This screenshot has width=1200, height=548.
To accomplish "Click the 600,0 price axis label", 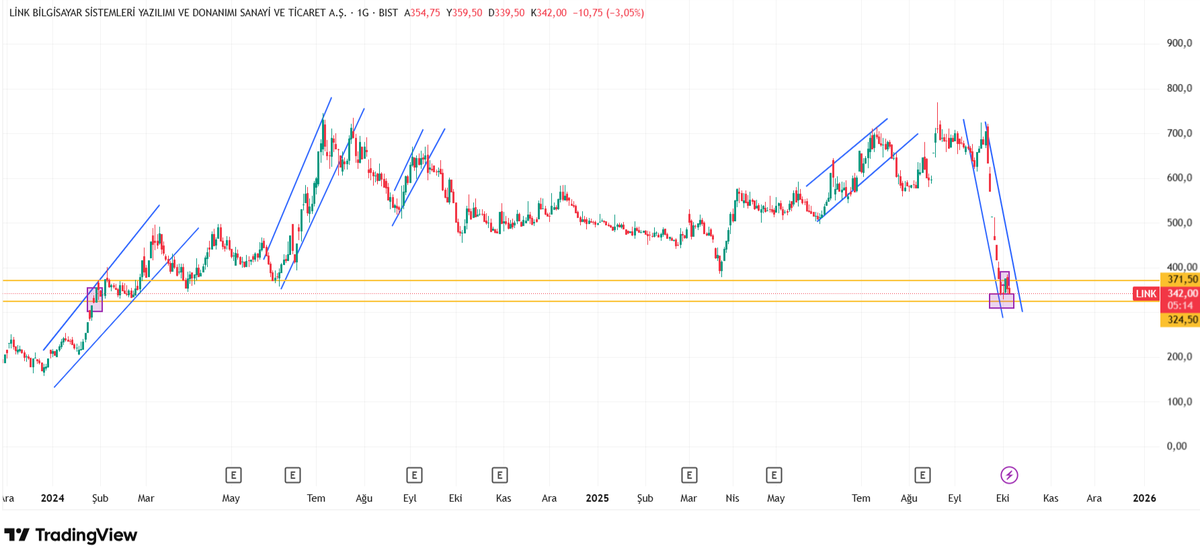I will (x=1179, y=178).
